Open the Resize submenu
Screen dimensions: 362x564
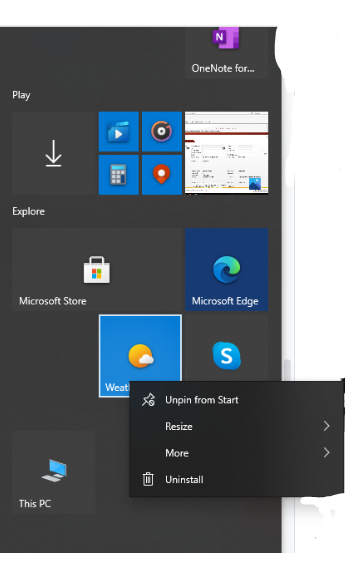point(236,426)
